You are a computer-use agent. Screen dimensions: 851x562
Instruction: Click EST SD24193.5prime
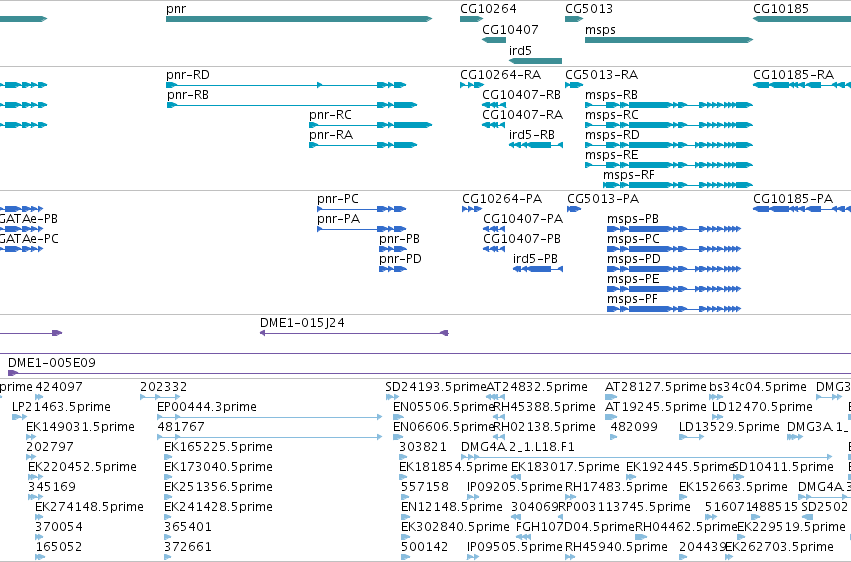pos(392,397)
